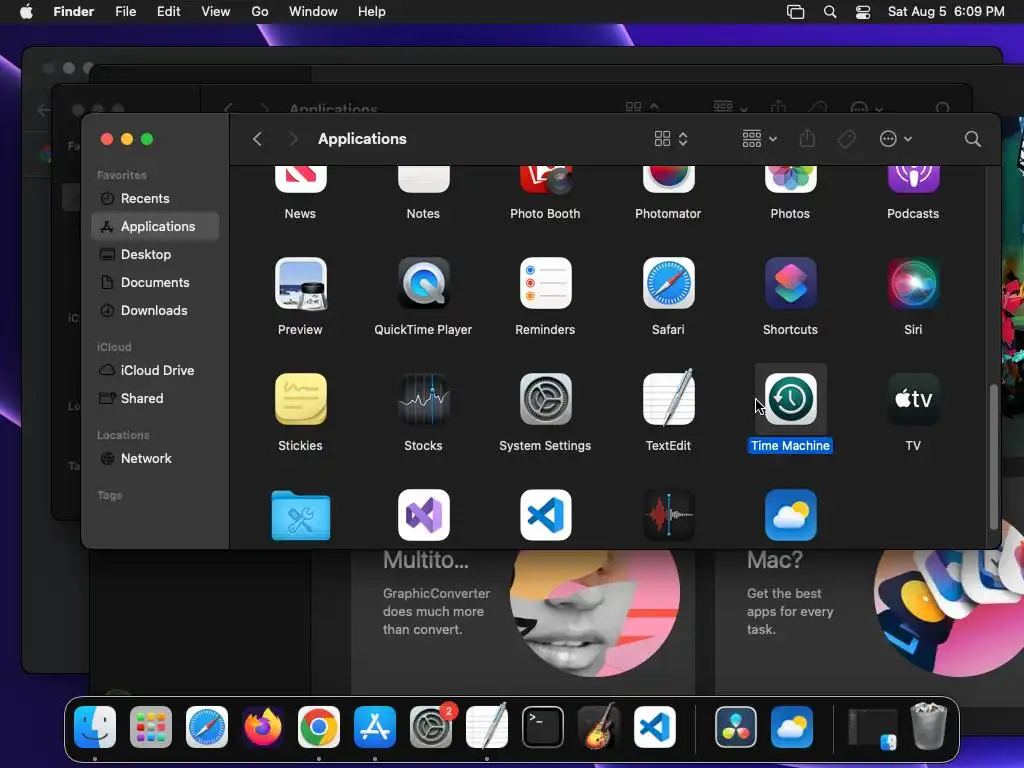Click the Stage Manager menu bar icon
1024x768 pixels.
(795, 12)
